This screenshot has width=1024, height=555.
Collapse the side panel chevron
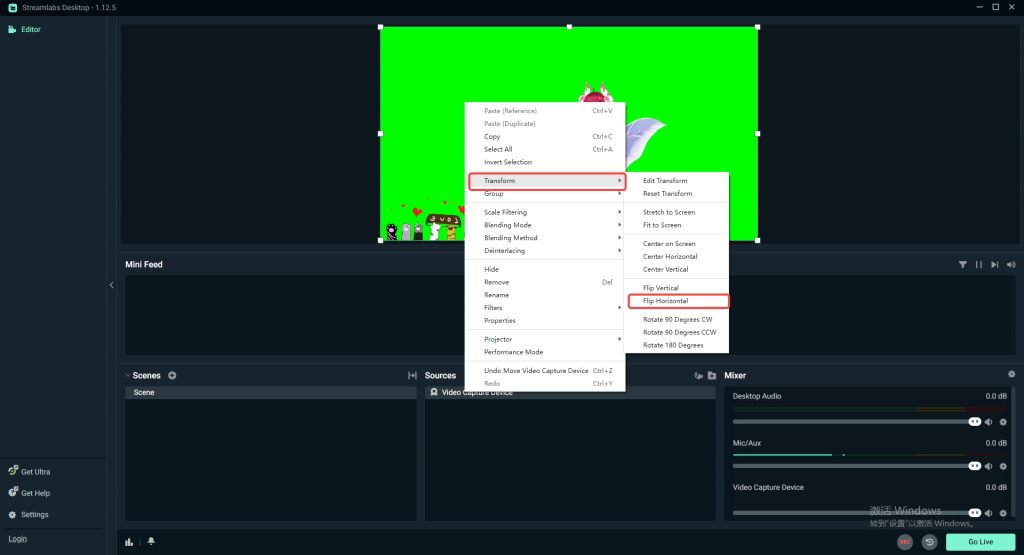[112, 285]
